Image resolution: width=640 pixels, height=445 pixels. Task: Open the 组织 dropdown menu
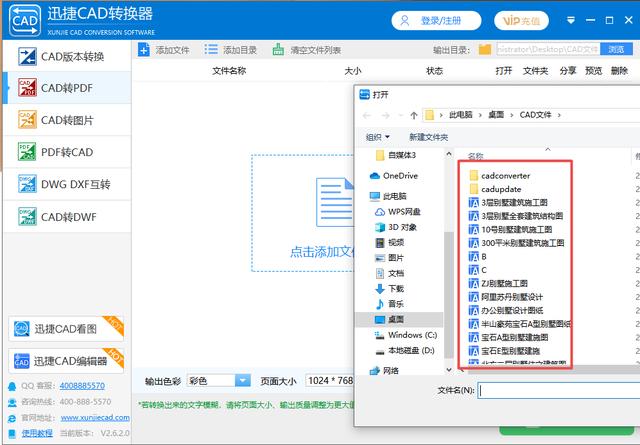[x=378, y=137]
